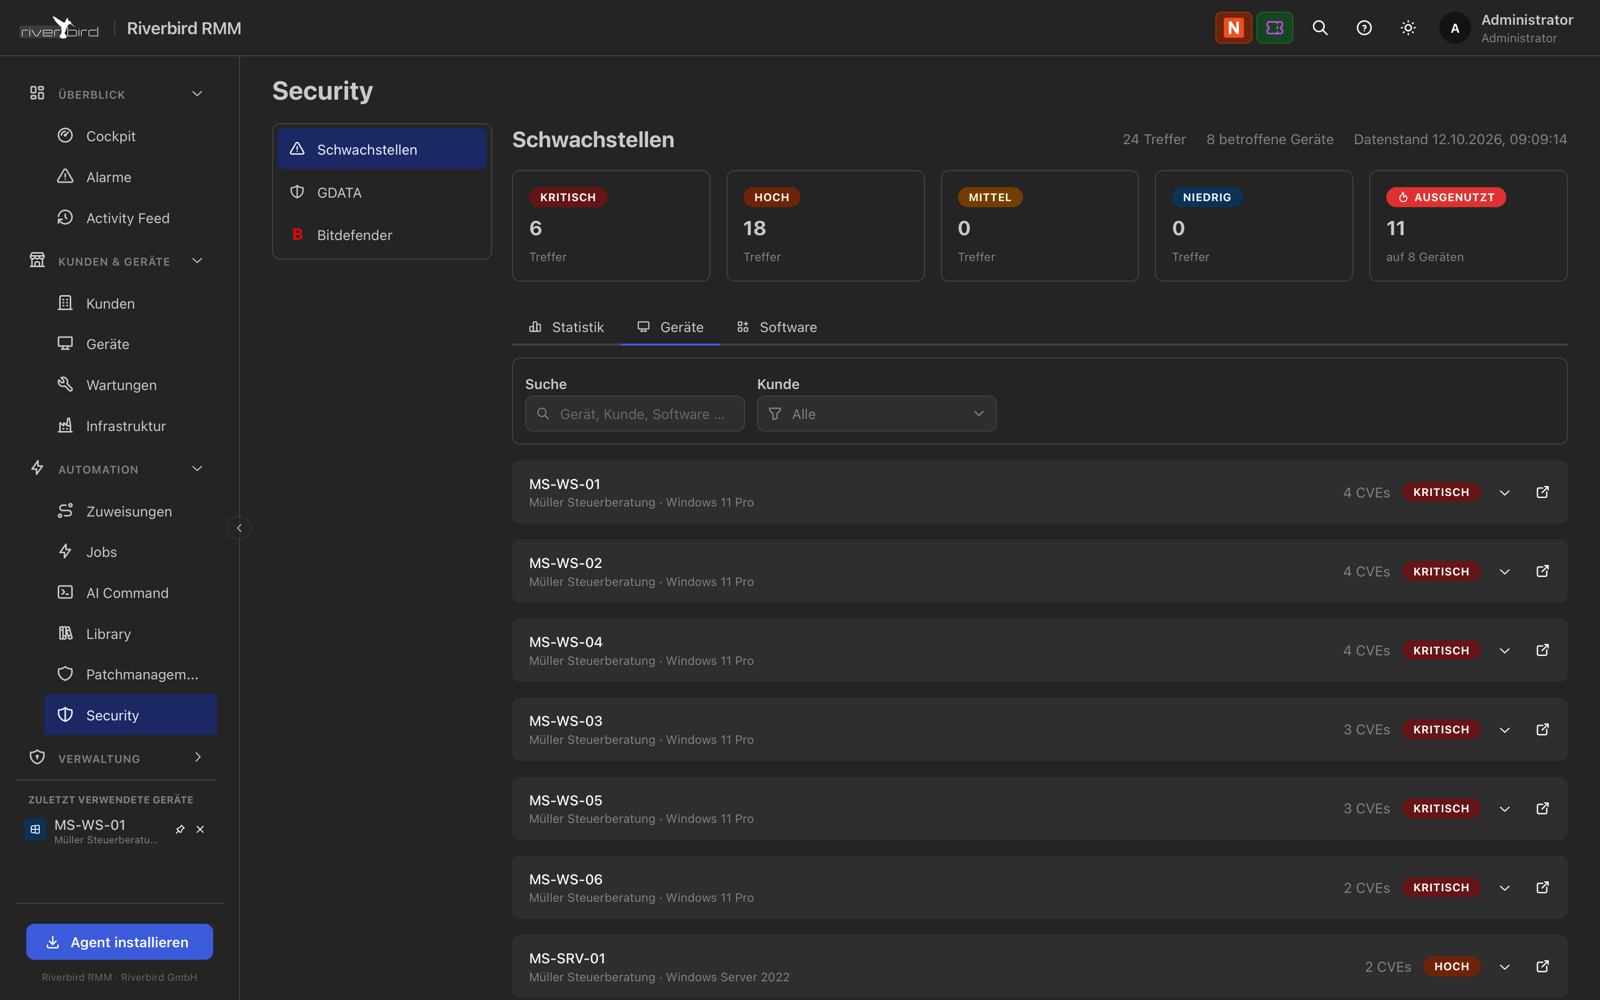Select Bitdefender in Security submenu

pos(382,235)
